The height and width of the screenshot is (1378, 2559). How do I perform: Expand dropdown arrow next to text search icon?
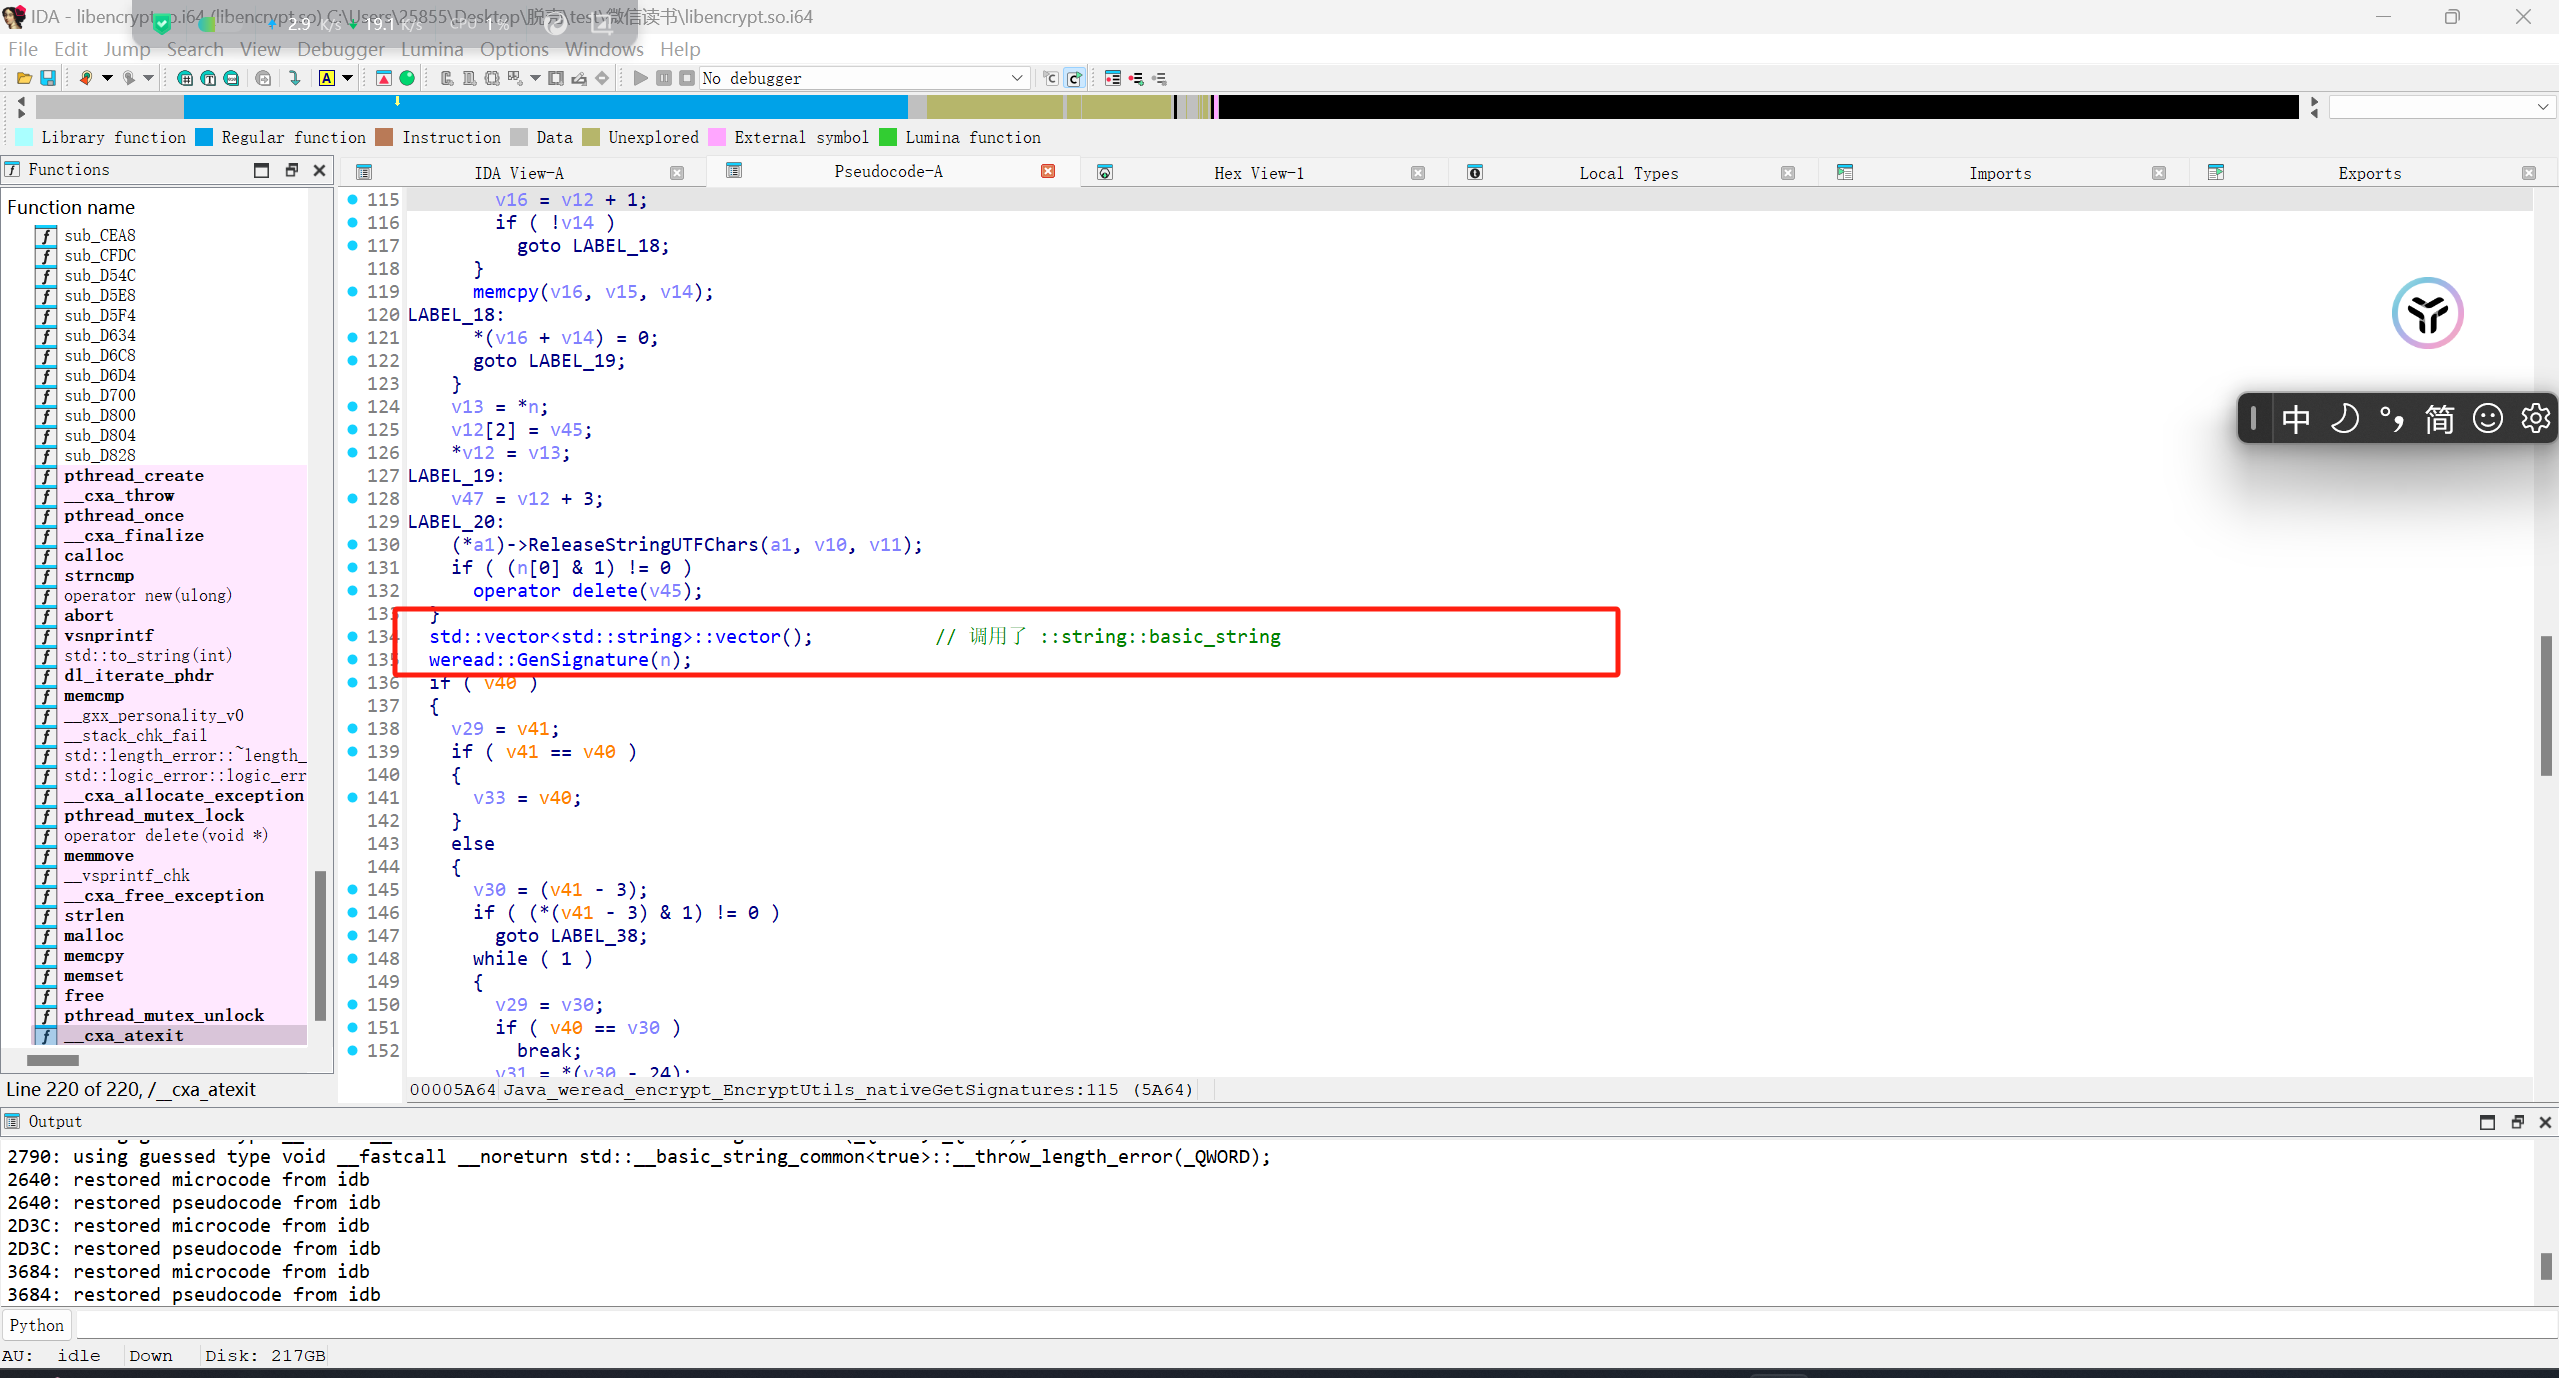tap(348, 78)
